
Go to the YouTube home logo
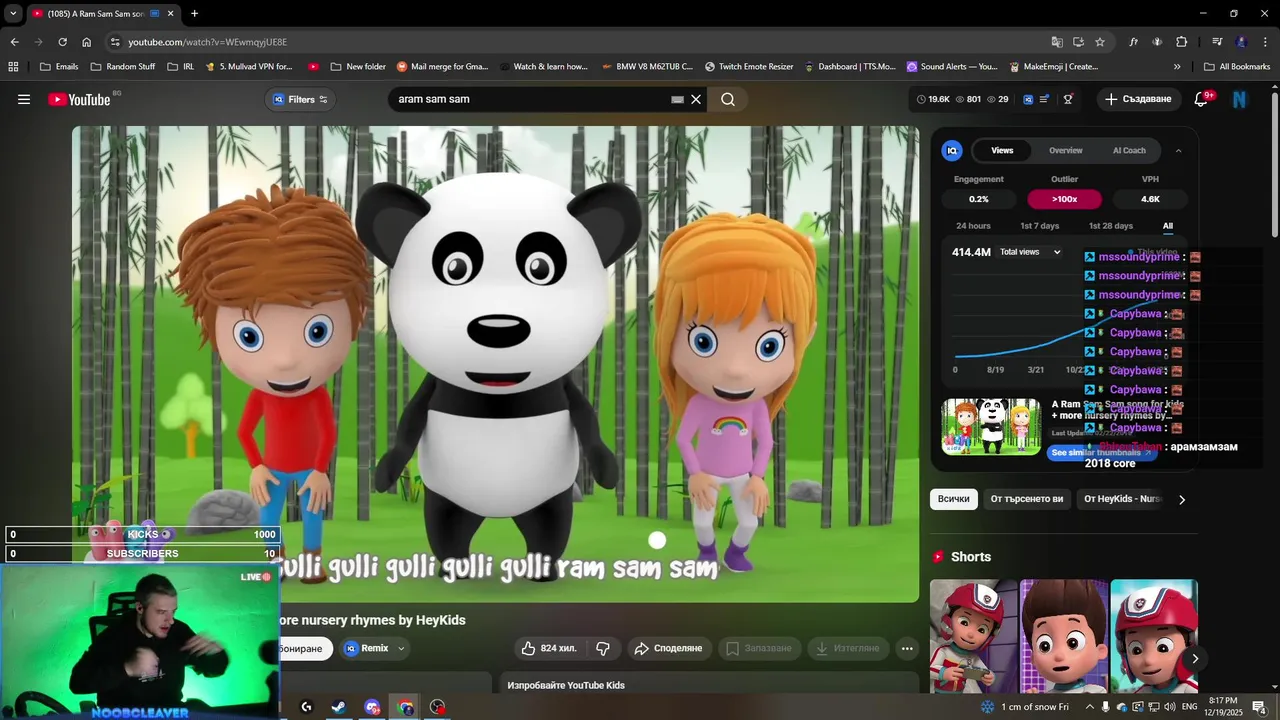[x=79, y=99]
